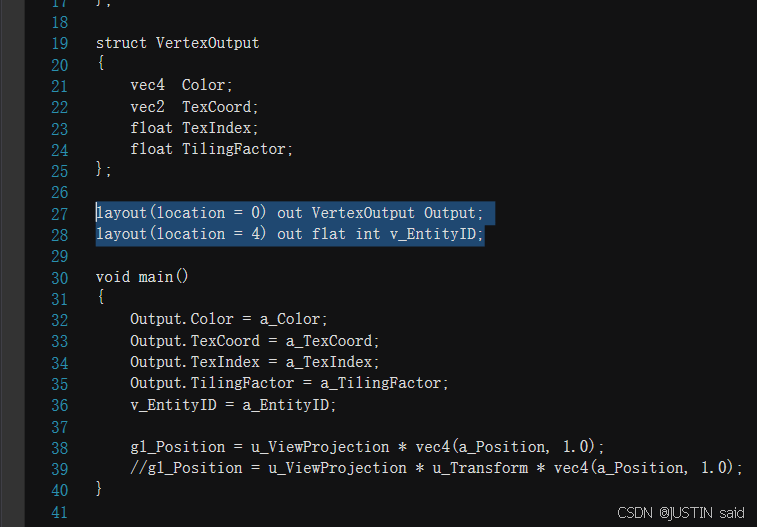
Task: Click 'Output.TexIndex = a_TexIndex;' statement
Action: click(x=254, y=362)
